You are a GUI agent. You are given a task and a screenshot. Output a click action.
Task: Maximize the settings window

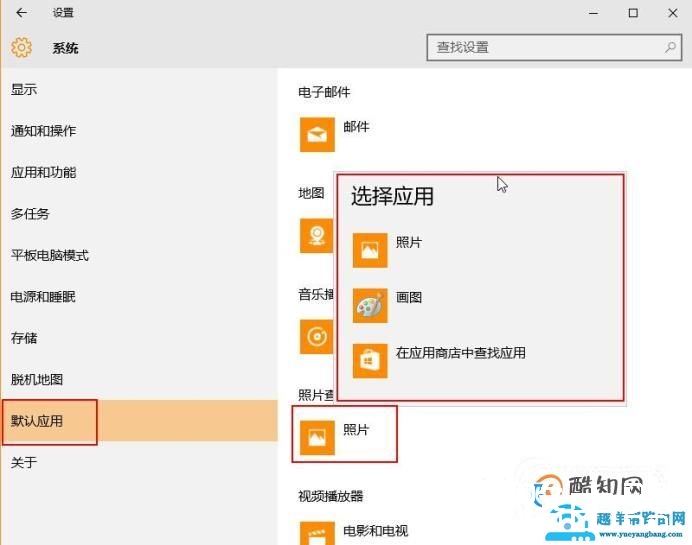point(633,13)
